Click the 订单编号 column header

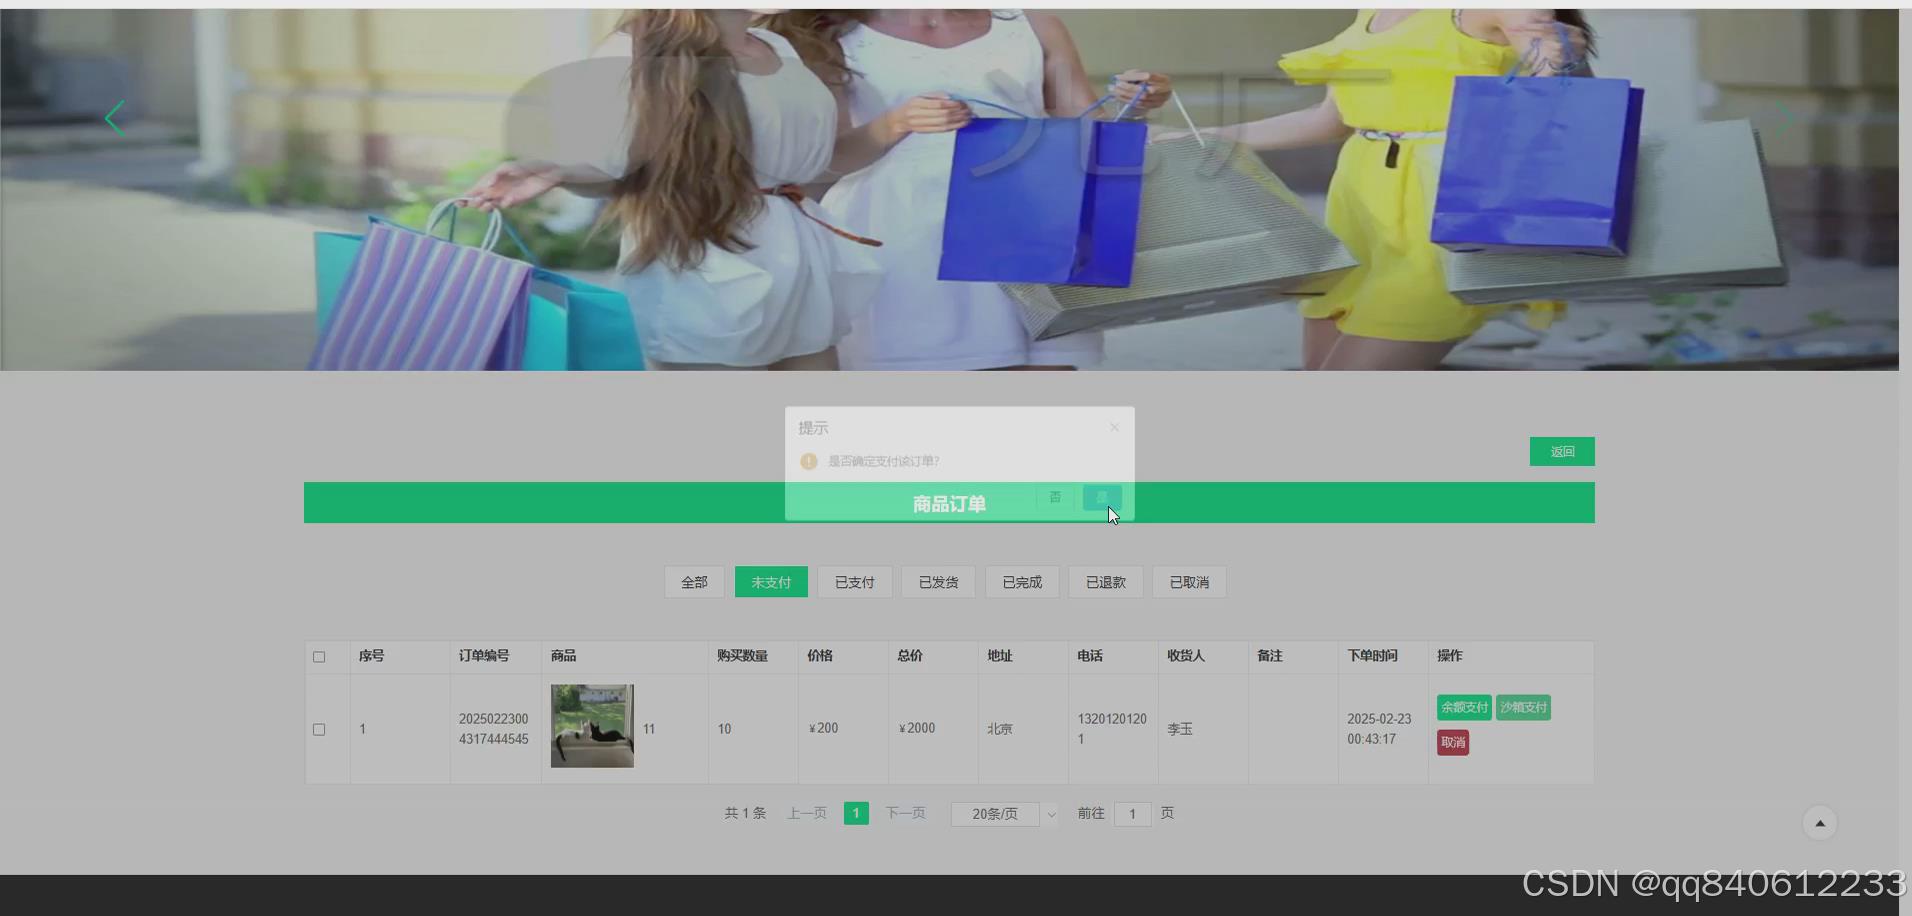484,656
